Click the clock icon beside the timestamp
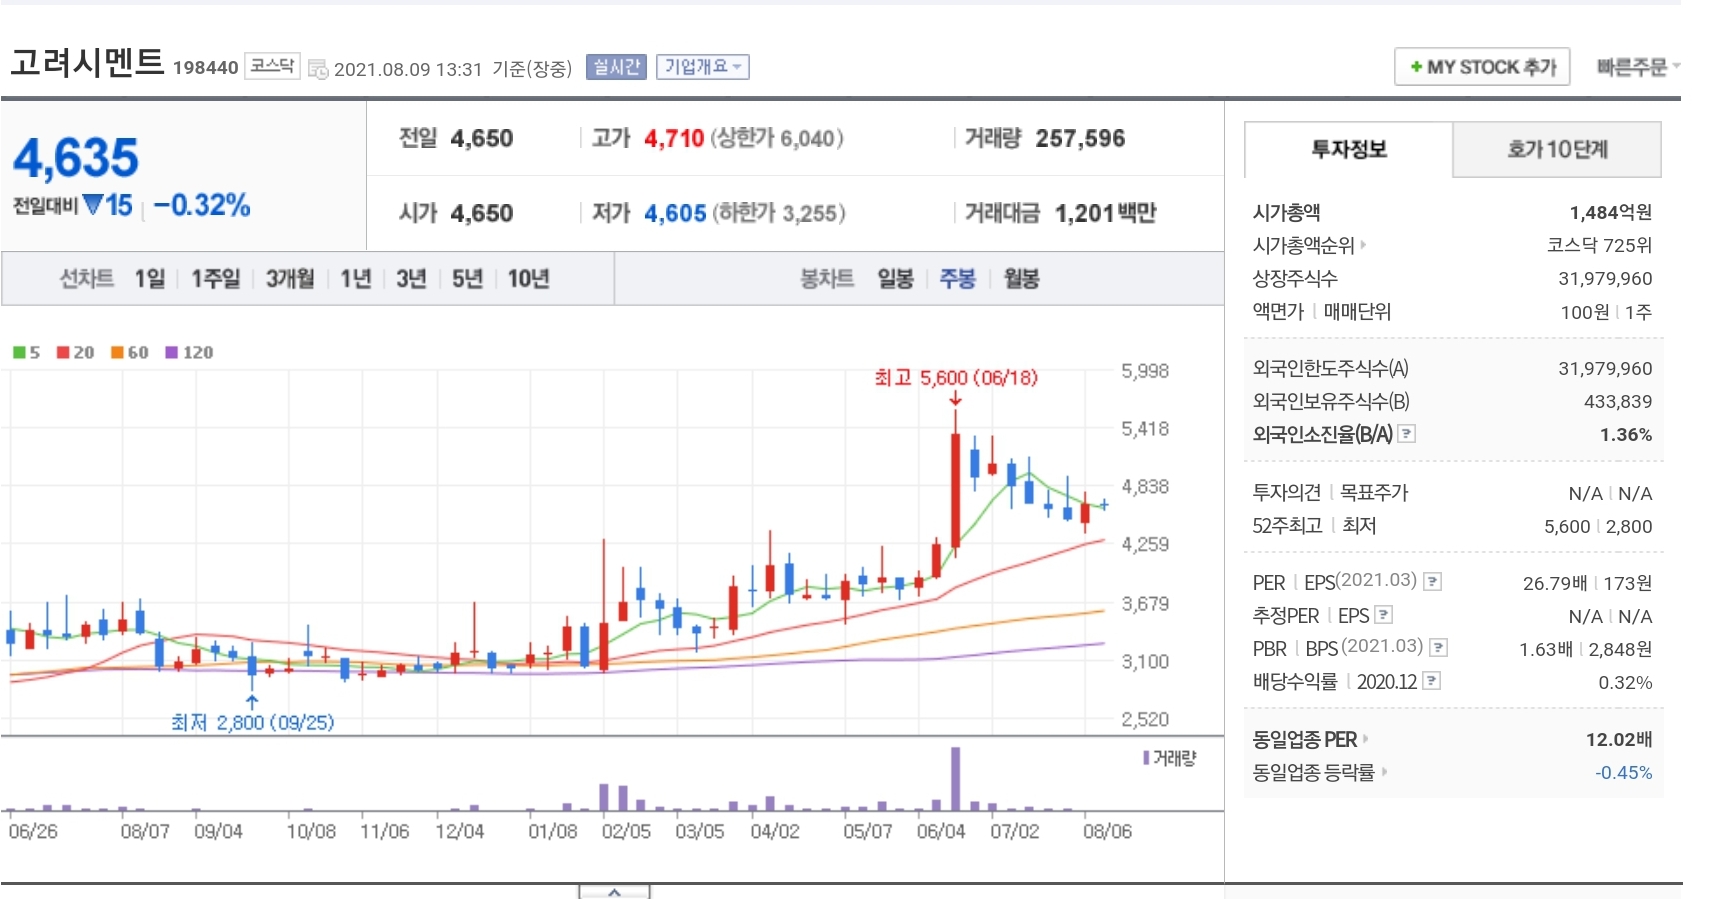This screenshot has width=1735, height=899. (x=318, y=69)
